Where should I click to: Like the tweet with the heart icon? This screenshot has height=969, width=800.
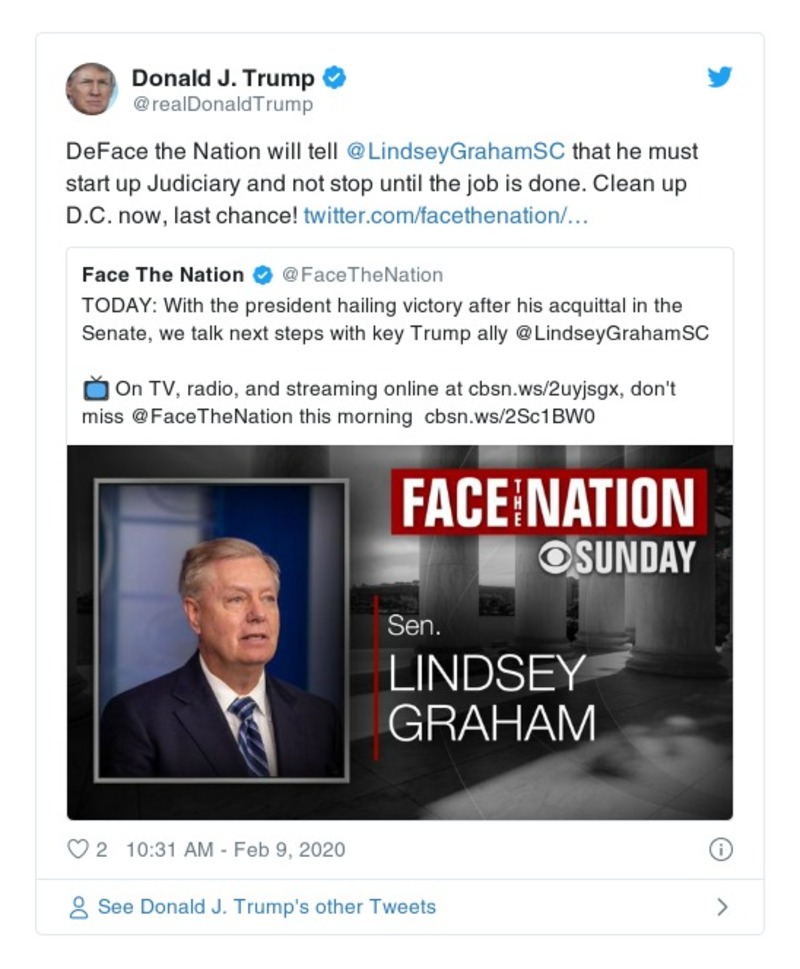click(x=78, y=850)
